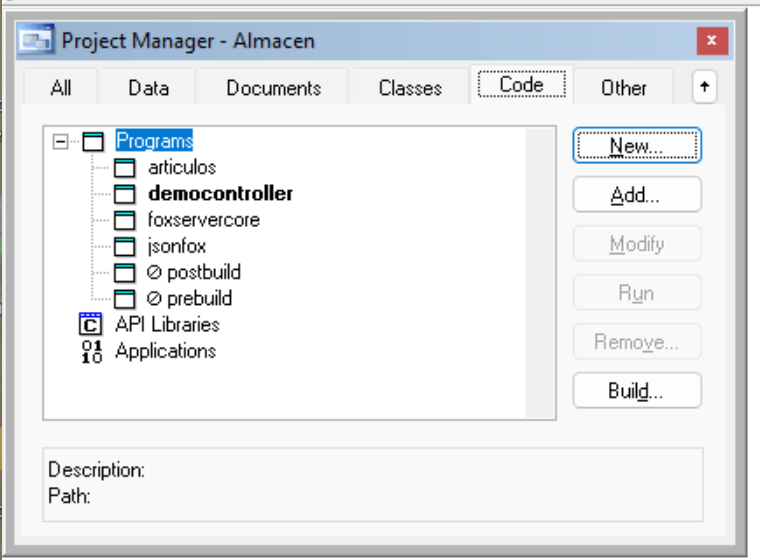Select the democontroller main program
The image size is (760, 560).
pos(221,193)
